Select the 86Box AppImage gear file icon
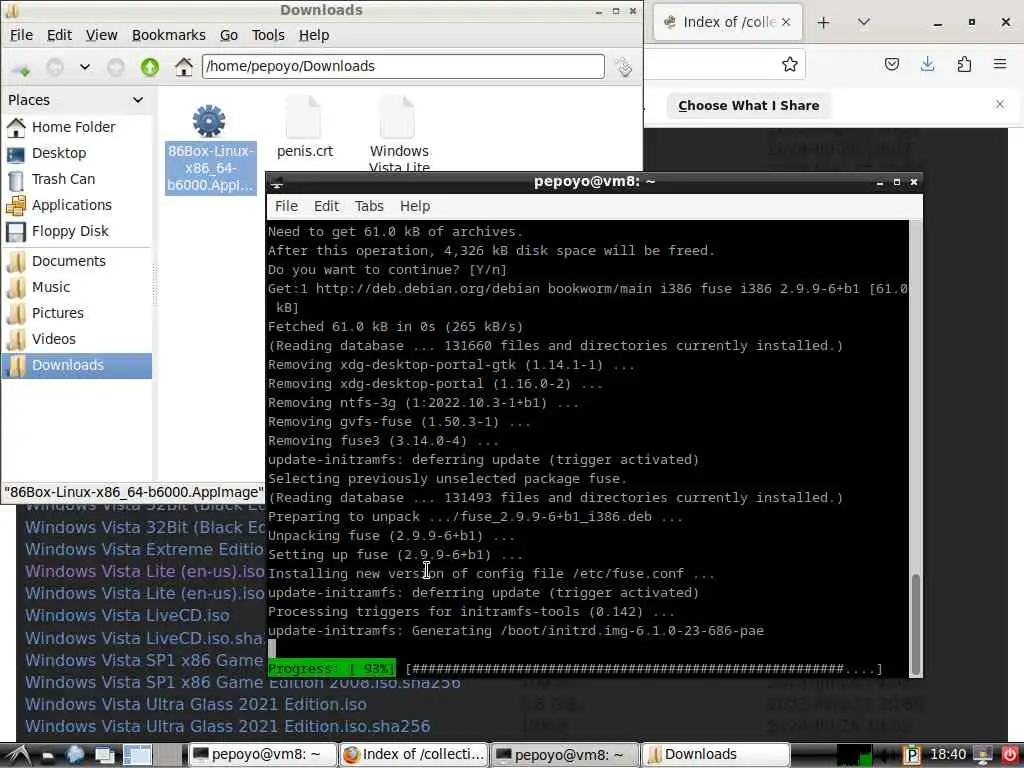 point(209,121)
